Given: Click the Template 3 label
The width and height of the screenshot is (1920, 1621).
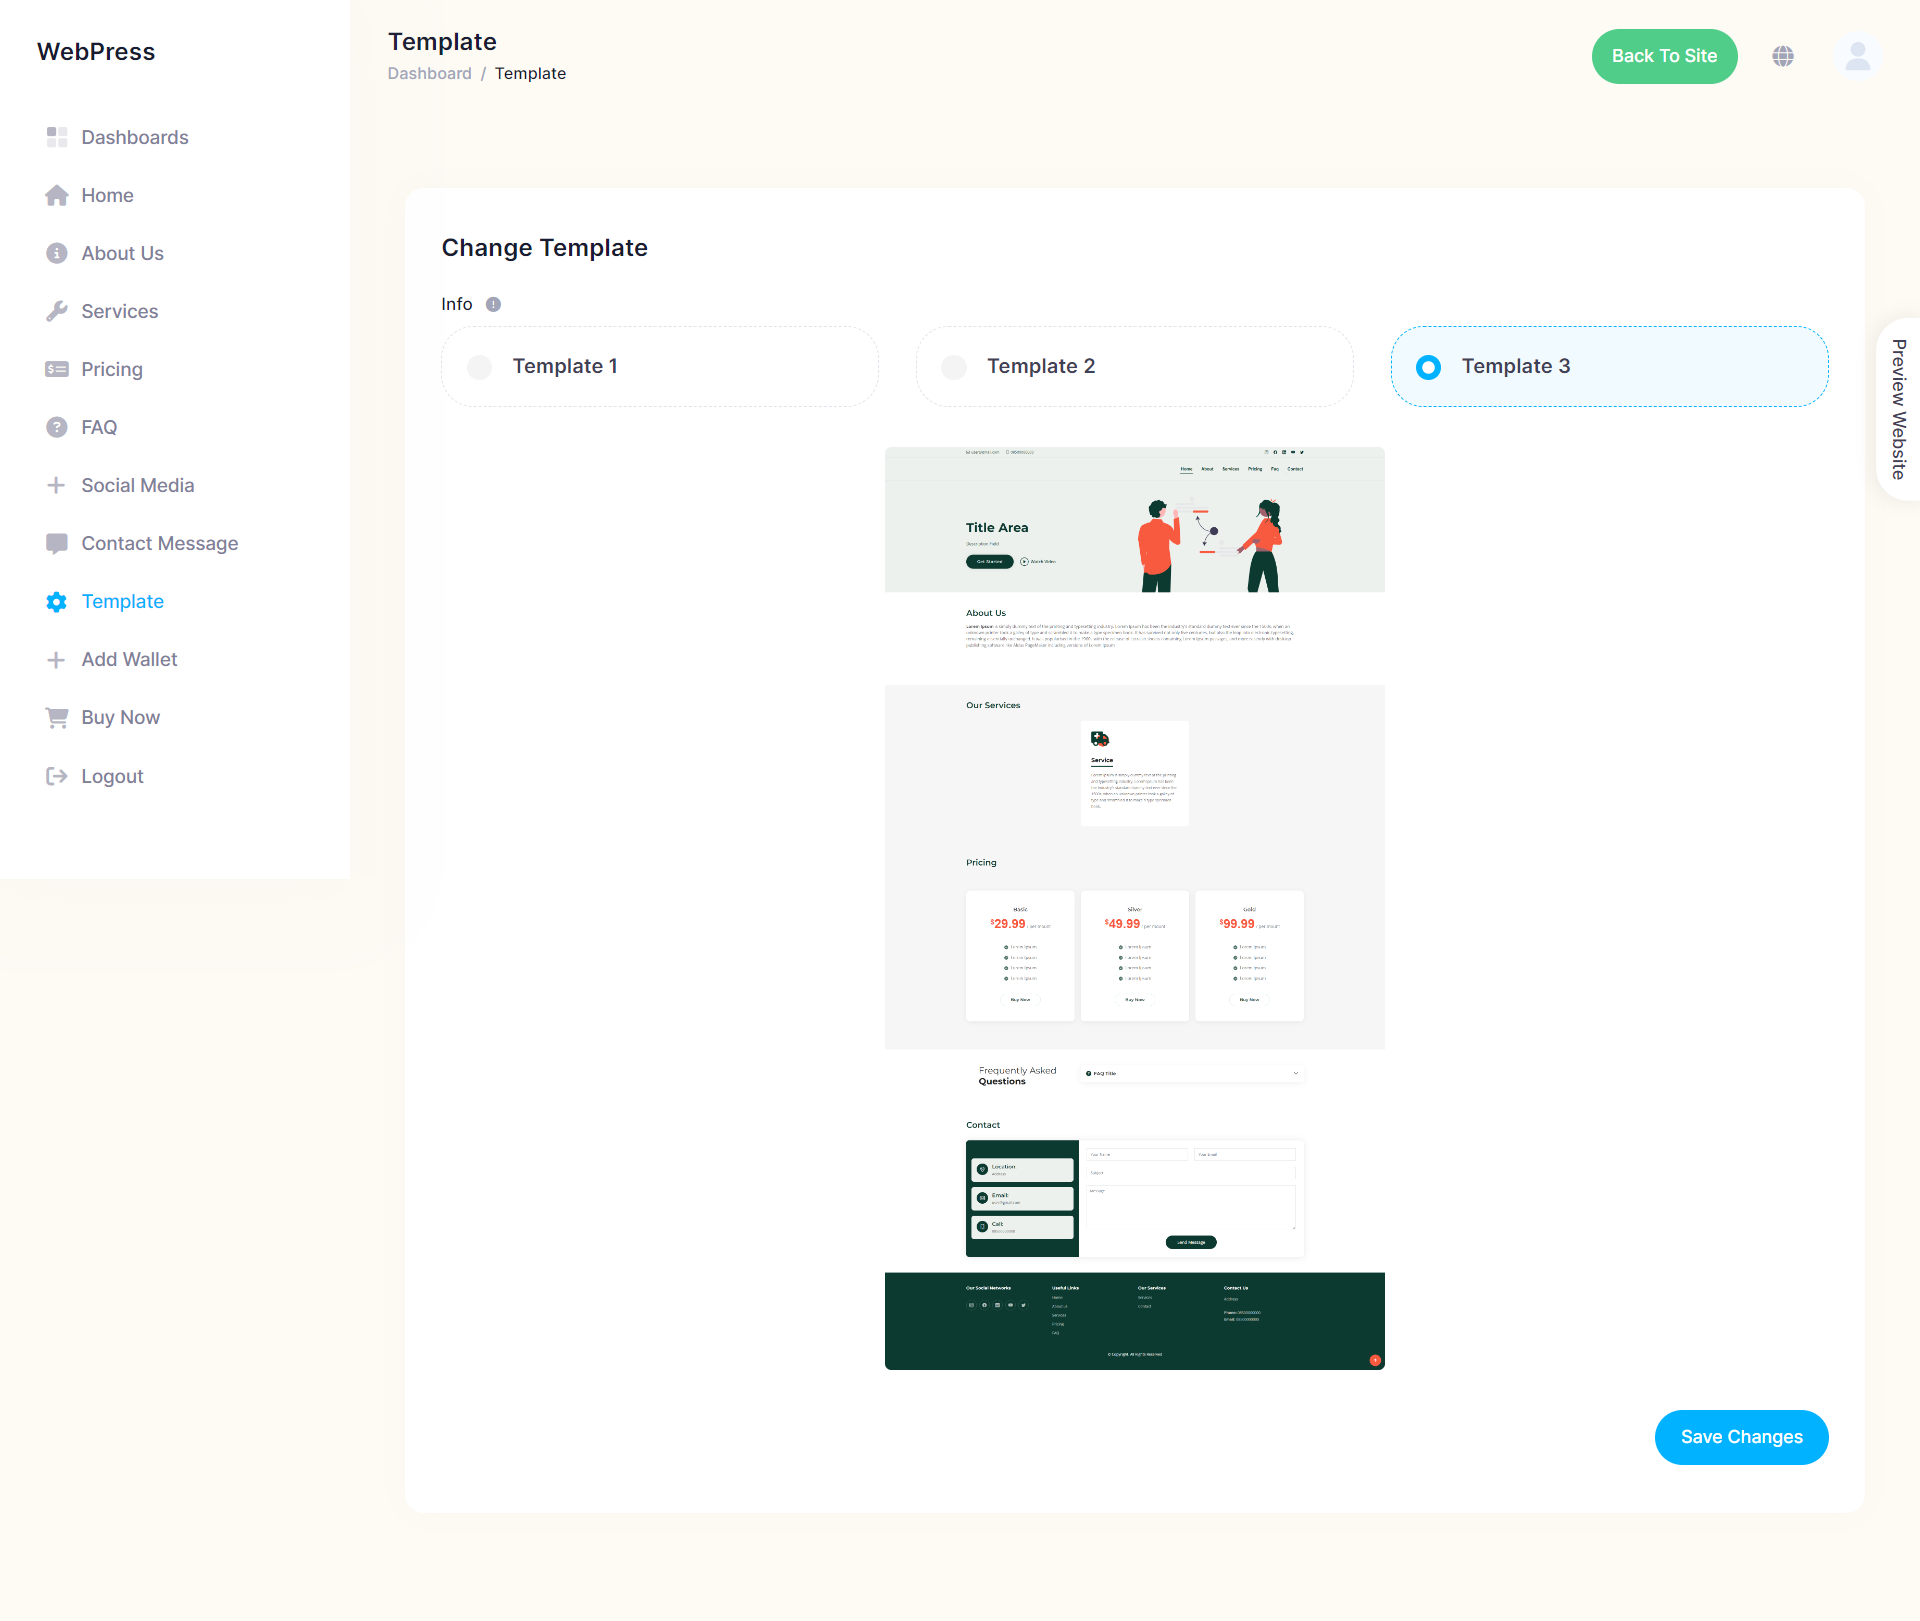Looking at the screenshot, I should click(x=1516, y=366).
